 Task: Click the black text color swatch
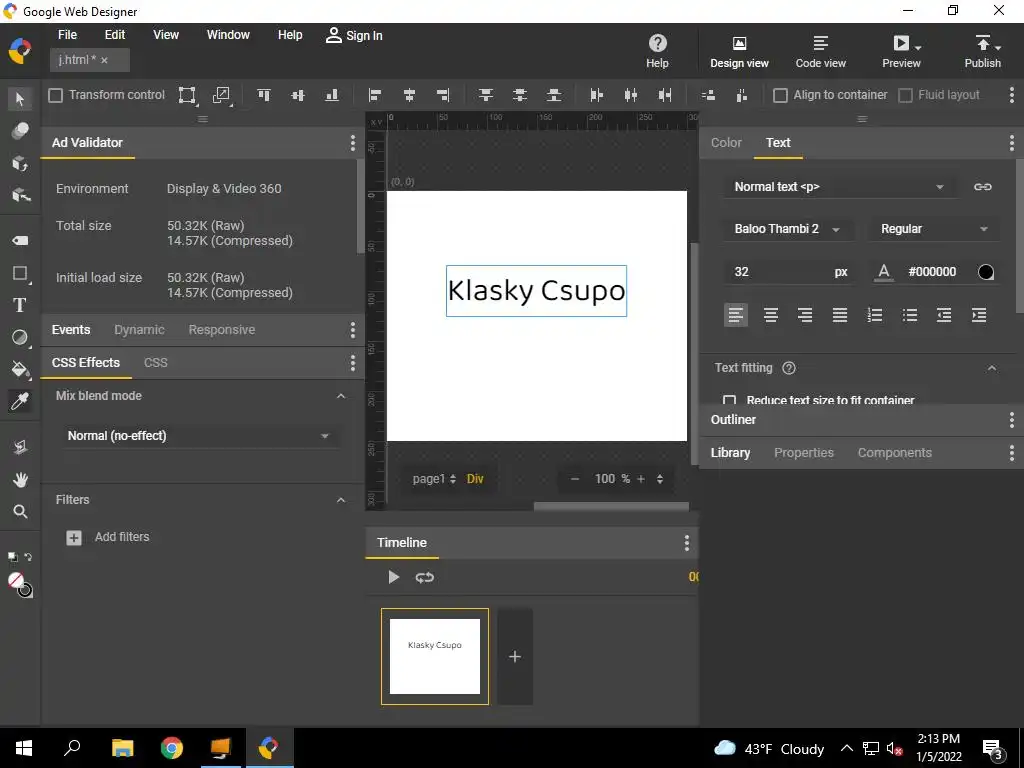pos(986,272)
